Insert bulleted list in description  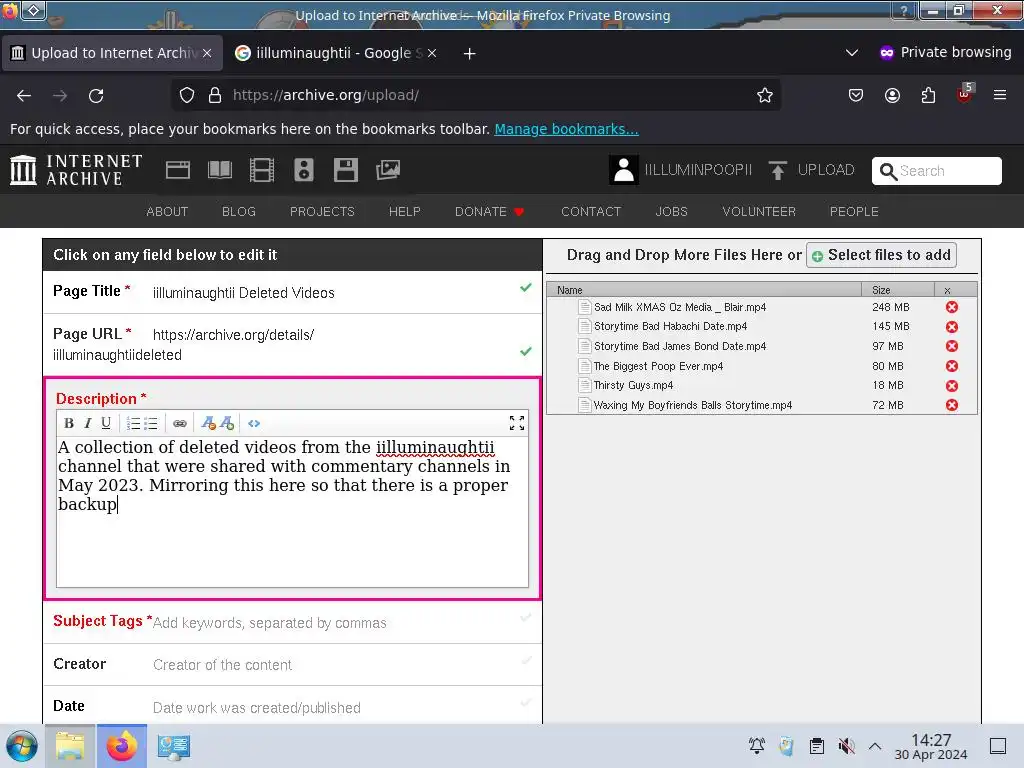click(151, 423)
